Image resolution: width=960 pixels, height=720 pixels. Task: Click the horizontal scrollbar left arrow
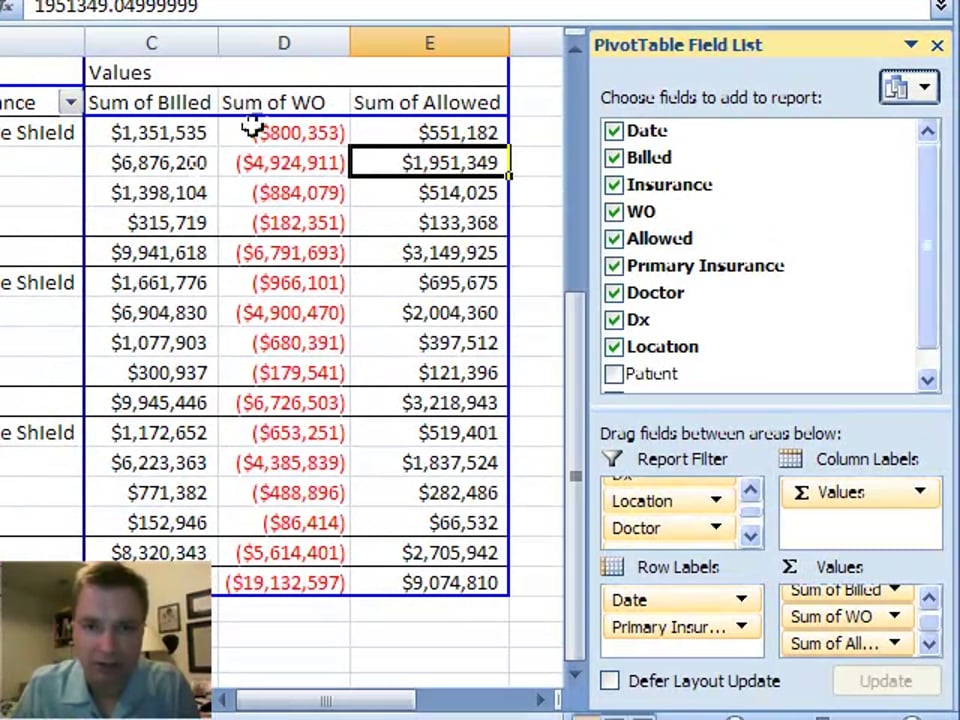point(223,699)
